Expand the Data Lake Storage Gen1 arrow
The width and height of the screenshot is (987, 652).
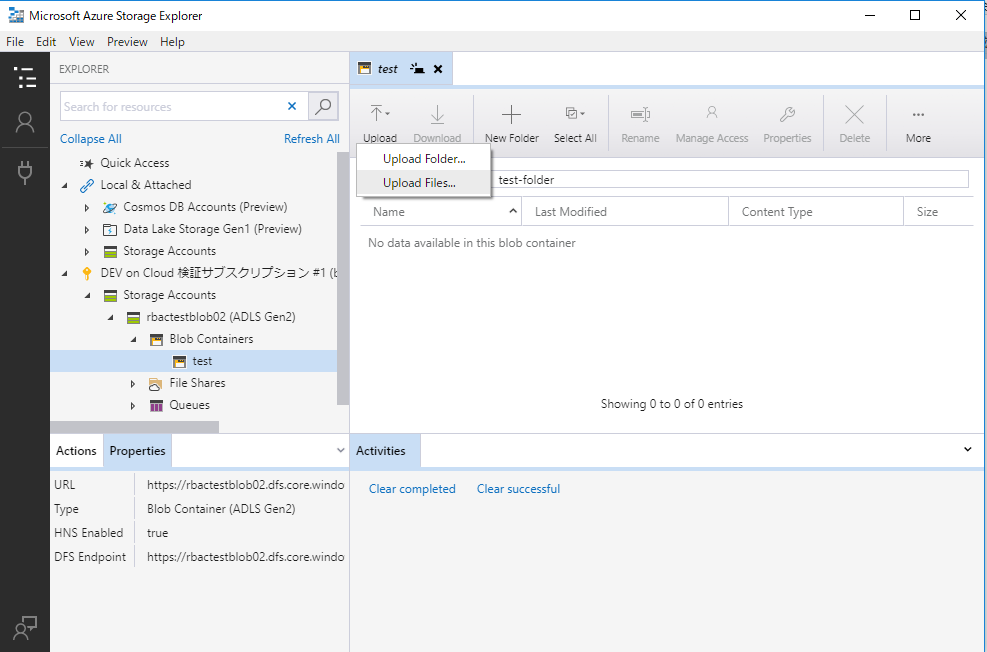(87, 230)
